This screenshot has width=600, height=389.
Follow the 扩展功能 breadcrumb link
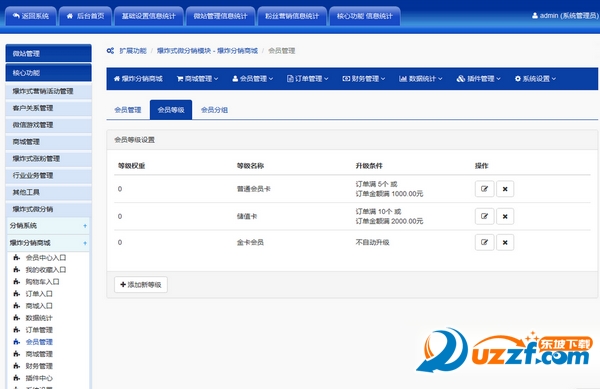(x=133, y=51)
